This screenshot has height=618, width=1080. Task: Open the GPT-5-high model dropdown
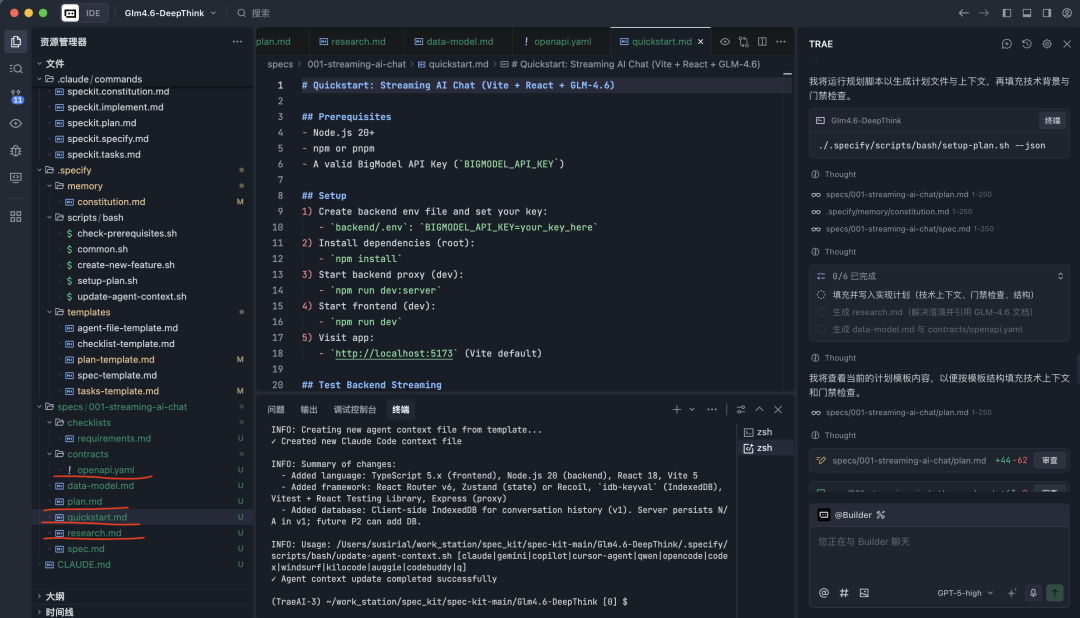[966, 592]
